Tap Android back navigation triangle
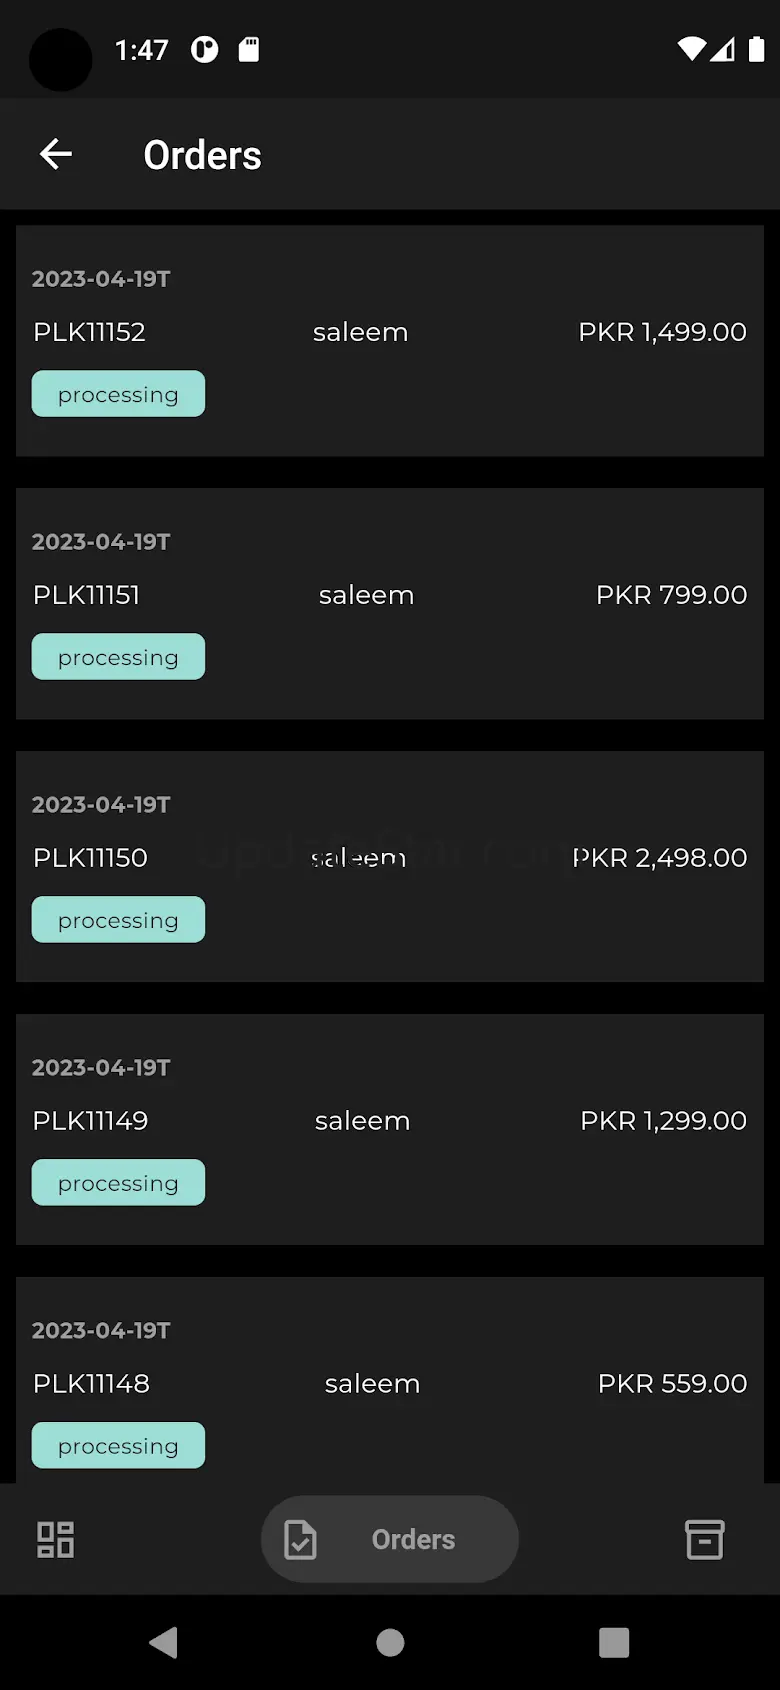Screen dimensions: 780x1690 pos(164,1642)
